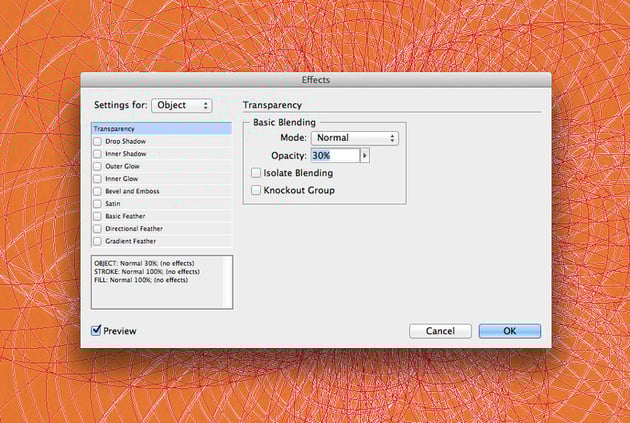Tick the Outer Glow checkbox
The width and height of the screenshot is (630, 423).
(97, 166)
